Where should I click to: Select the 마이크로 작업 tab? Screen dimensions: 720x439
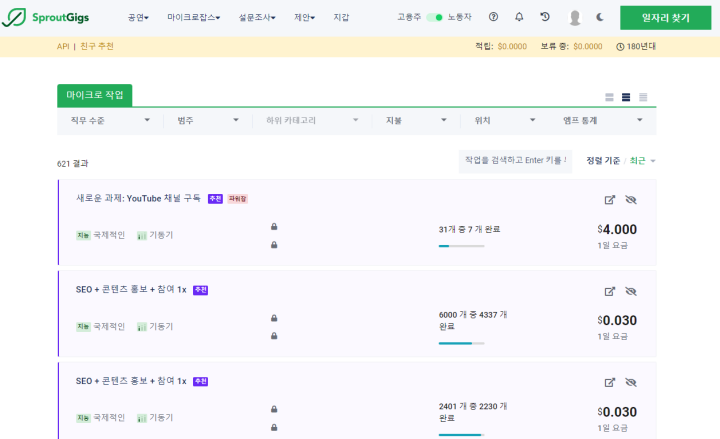[x=95, y=95]
